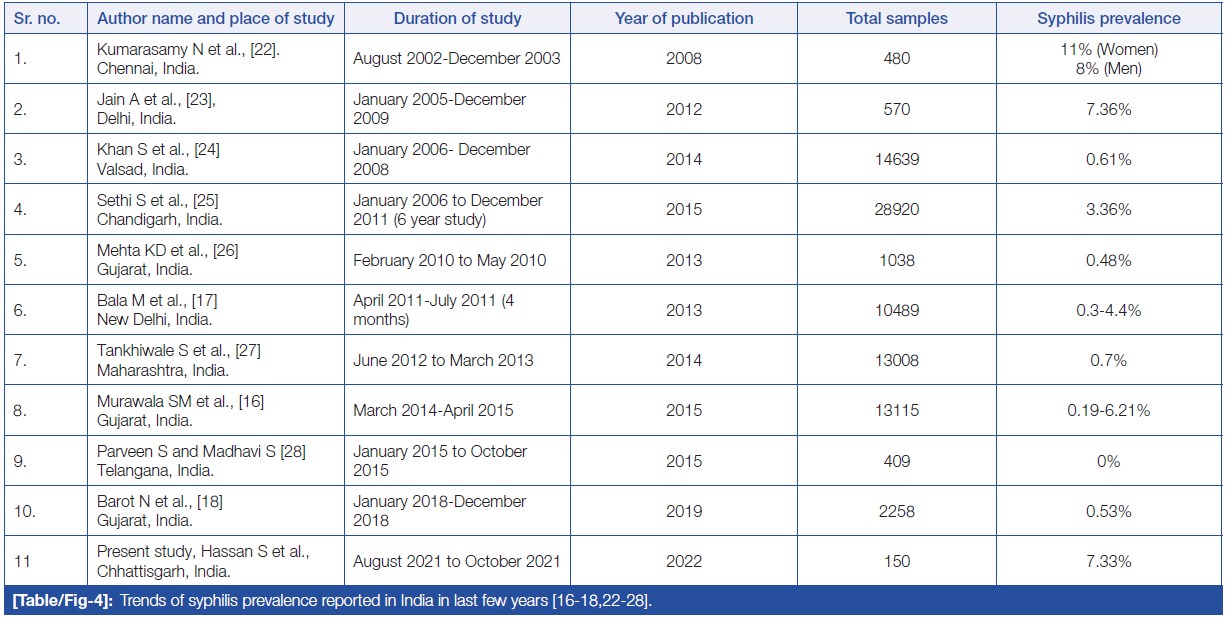Click the "Duration of study" column header

click(x=457, y=18)
